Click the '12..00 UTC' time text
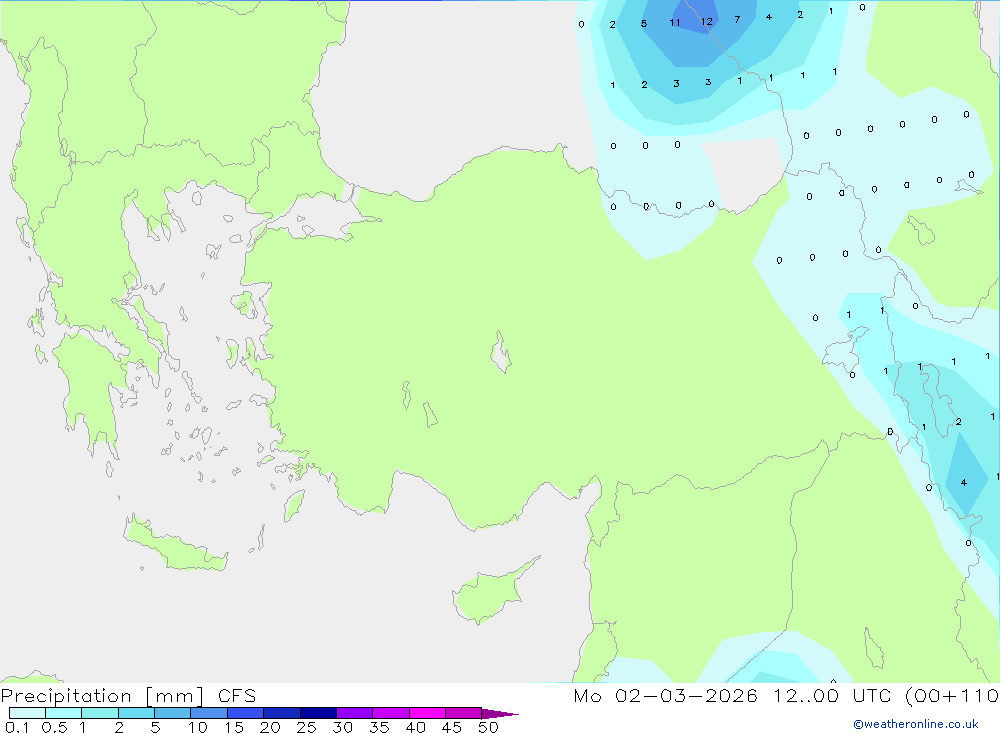1000x733 pixels. point(832,695)
